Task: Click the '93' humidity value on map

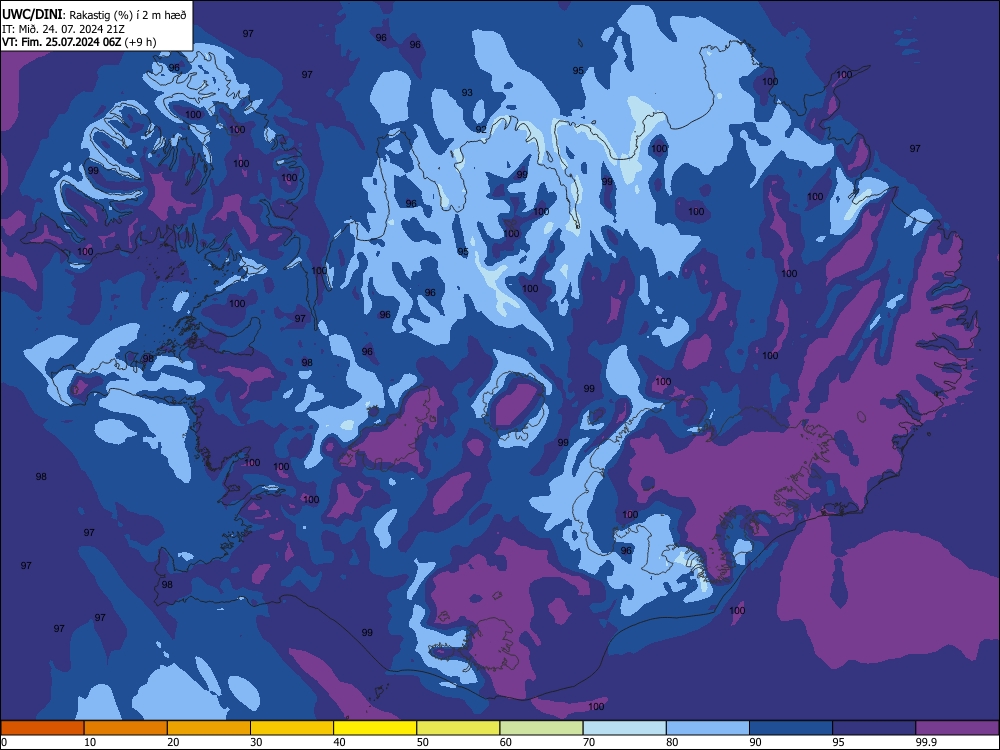Action: (x=467, y=92)
